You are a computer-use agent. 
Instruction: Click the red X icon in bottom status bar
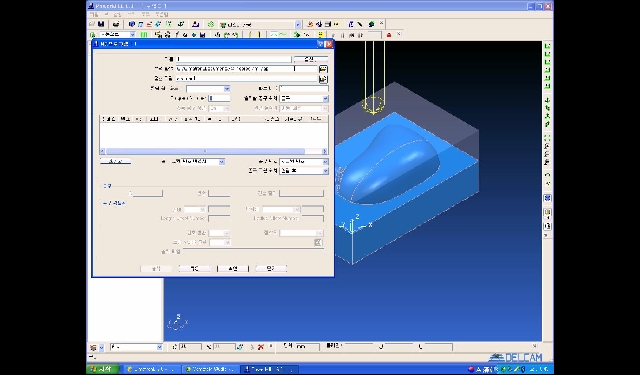coord(261,347)
